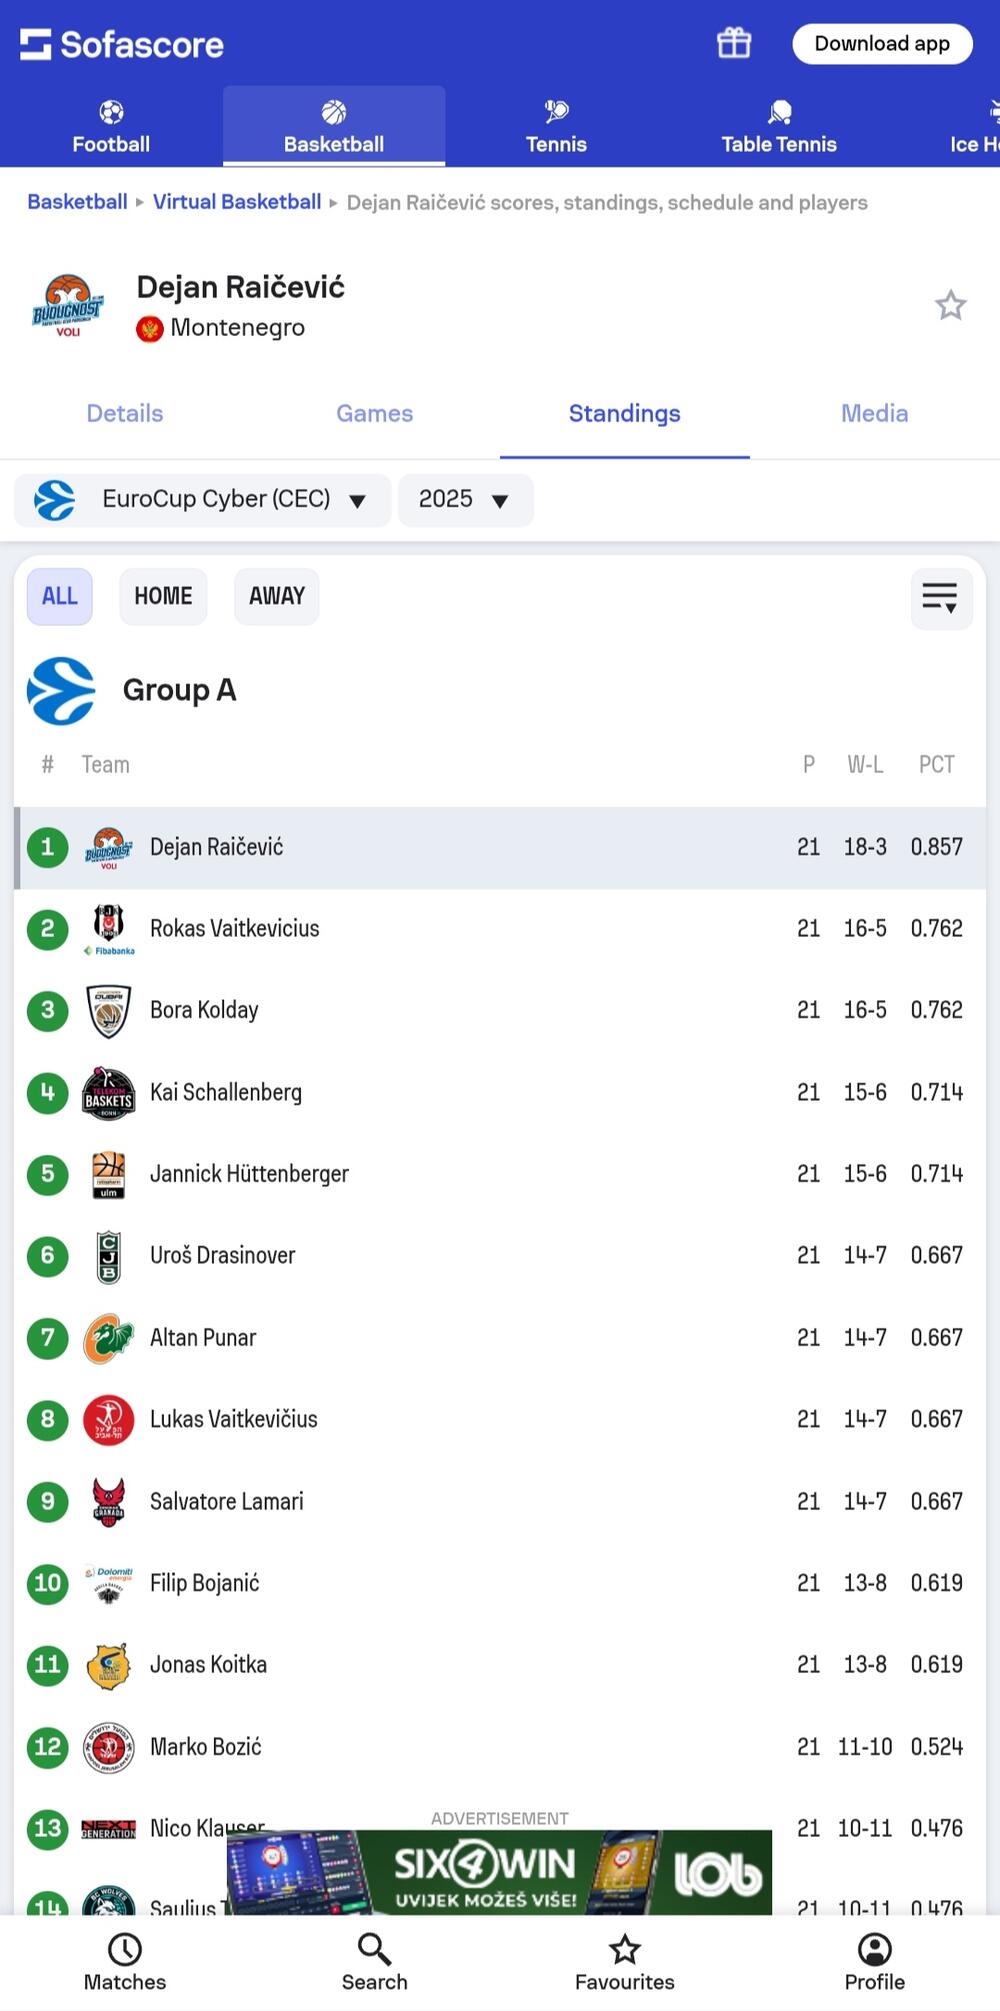The width and height of the screenshot is (1000, 2011).
Task: Follow the Virtual Basketball breadcrumb link
Action: point(237,202)
